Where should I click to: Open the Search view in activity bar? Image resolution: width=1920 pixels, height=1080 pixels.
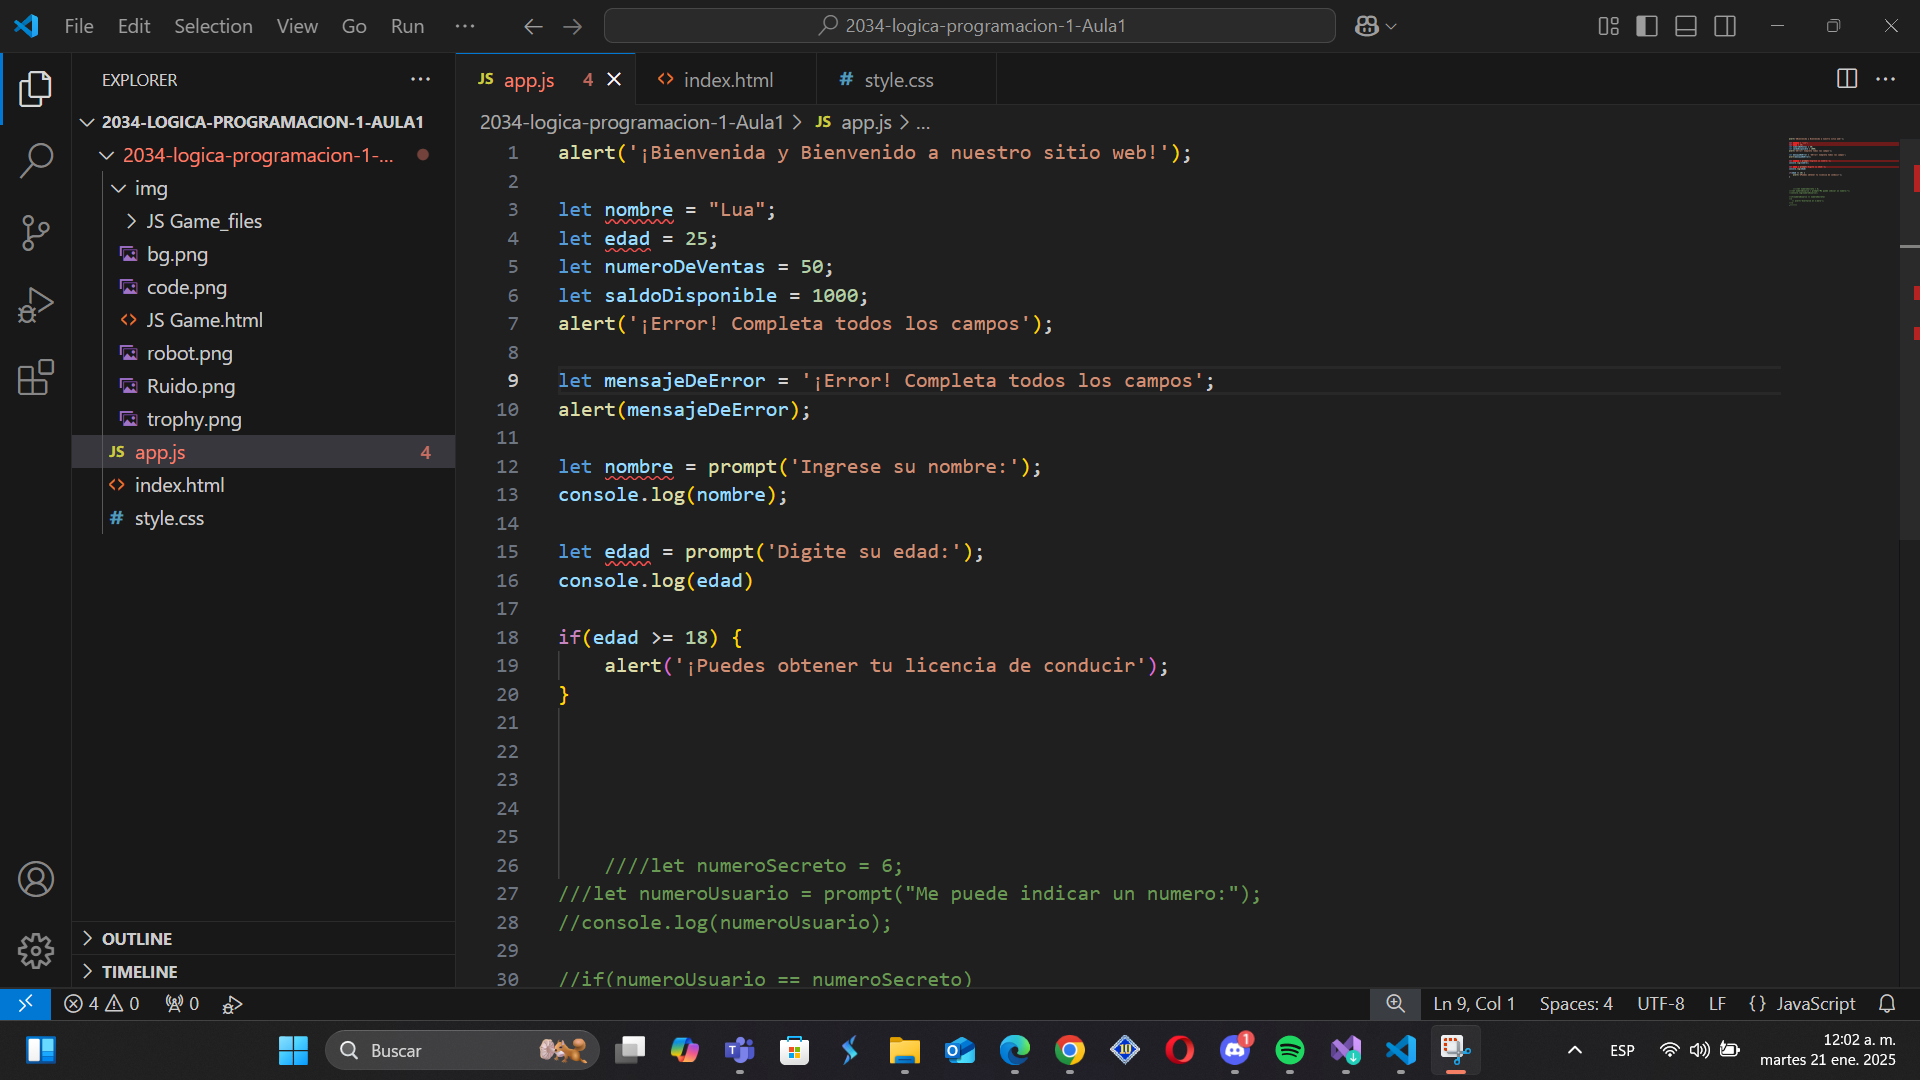tap(36, 160)
